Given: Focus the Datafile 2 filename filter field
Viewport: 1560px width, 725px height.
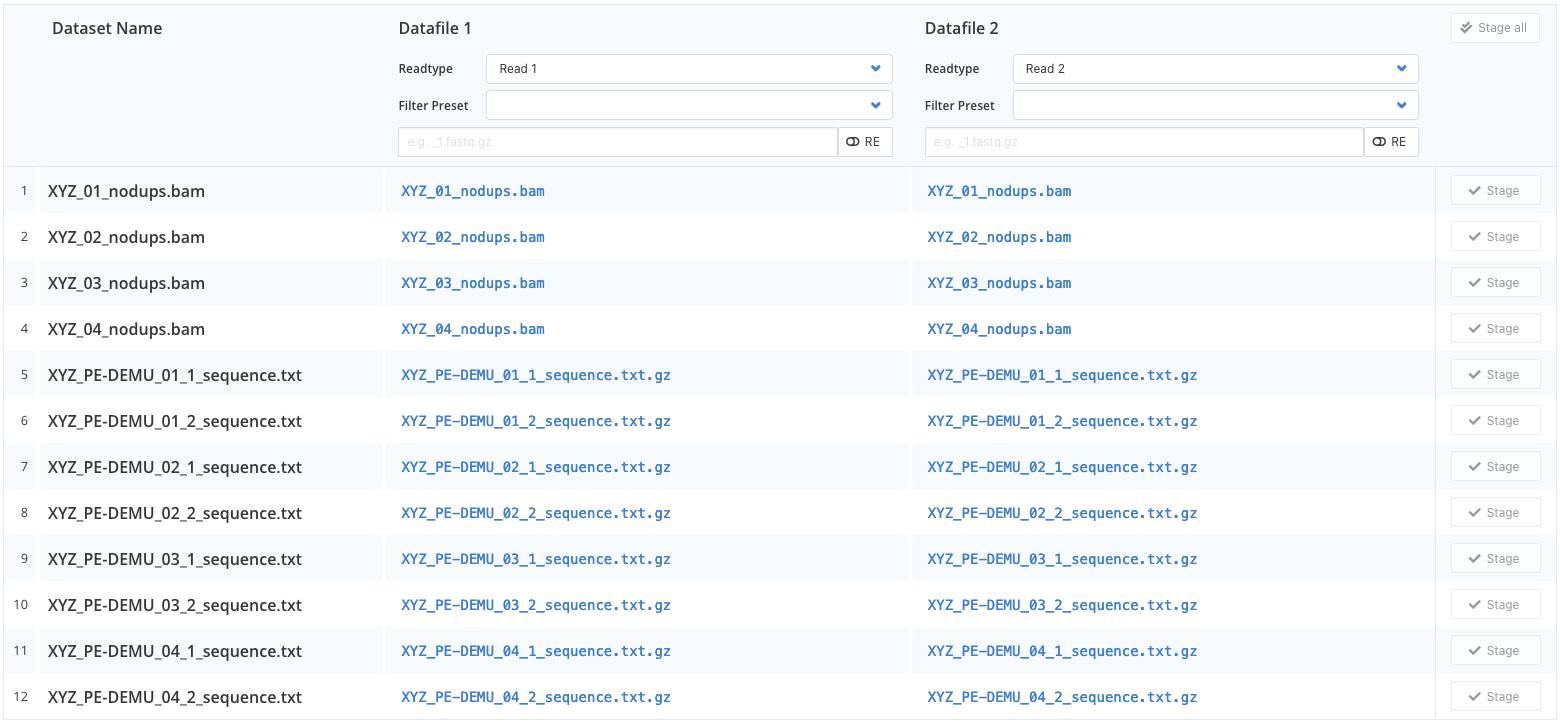Looking at the screenshot, I should click(1144, 142).
